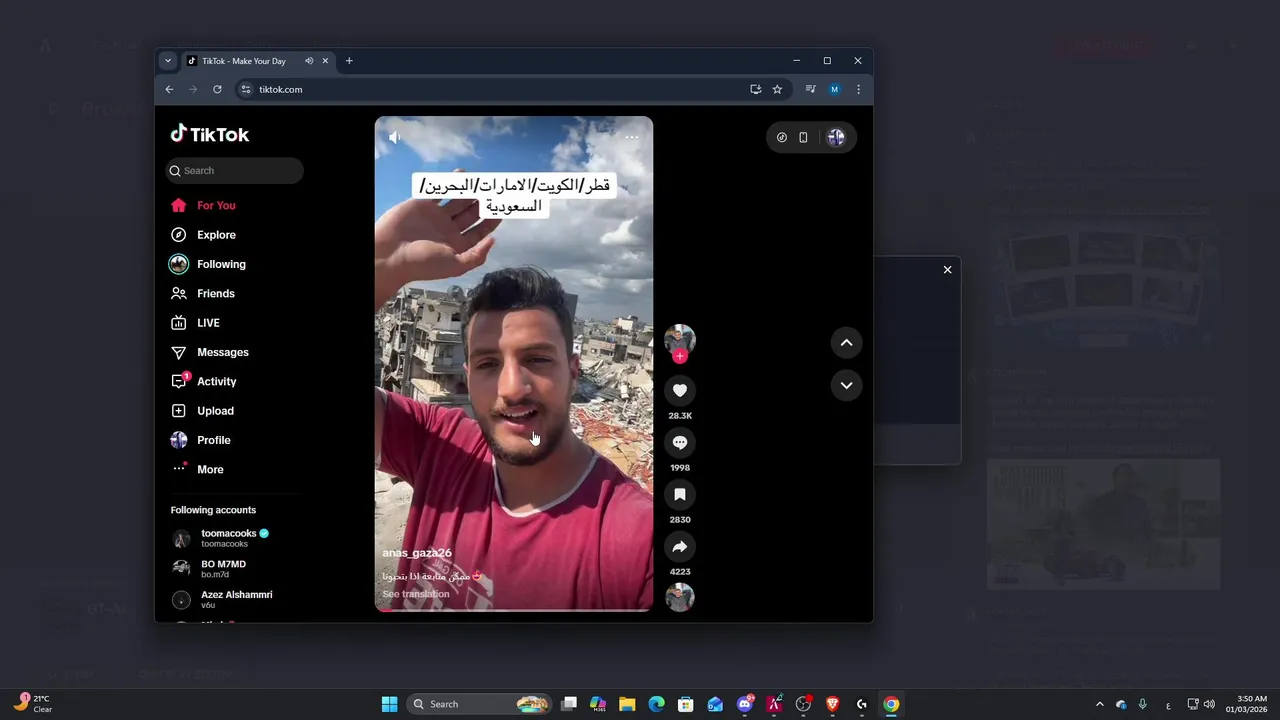Open the microphone indicator in system tray

coord(1142,704)
